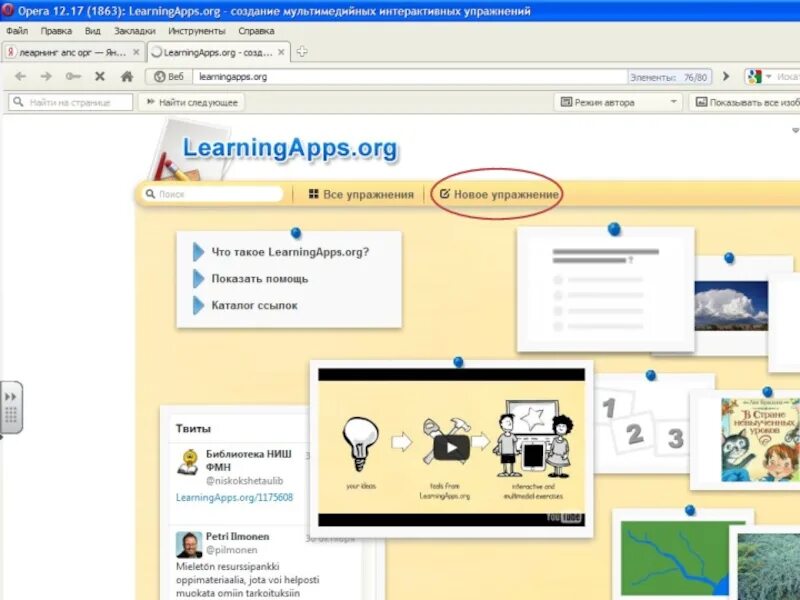The height and width of the screenshot is (600, 800).
Task: Click the Найти на странице field
Action: pos(70,102)
